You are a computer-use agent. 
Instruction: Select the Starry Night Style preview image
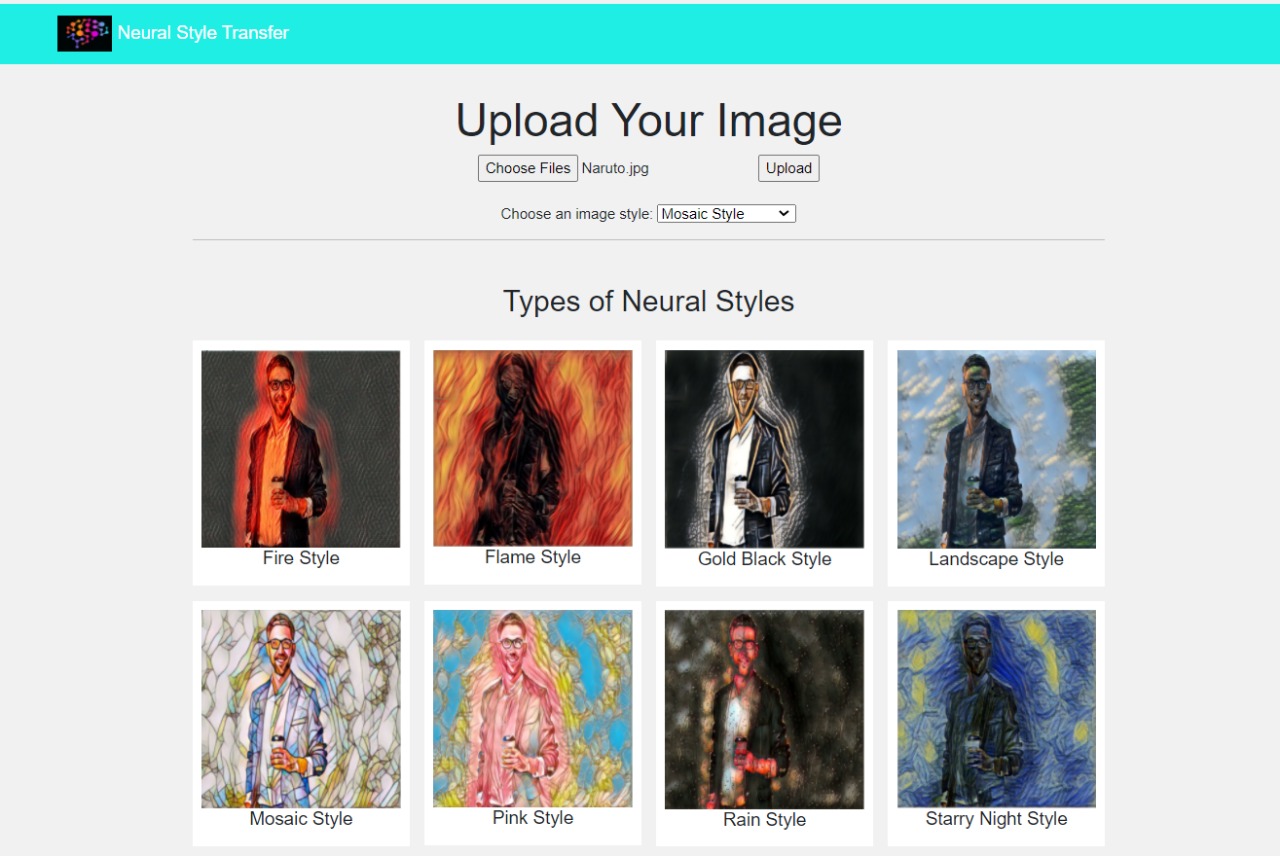[x=995, y=708]
